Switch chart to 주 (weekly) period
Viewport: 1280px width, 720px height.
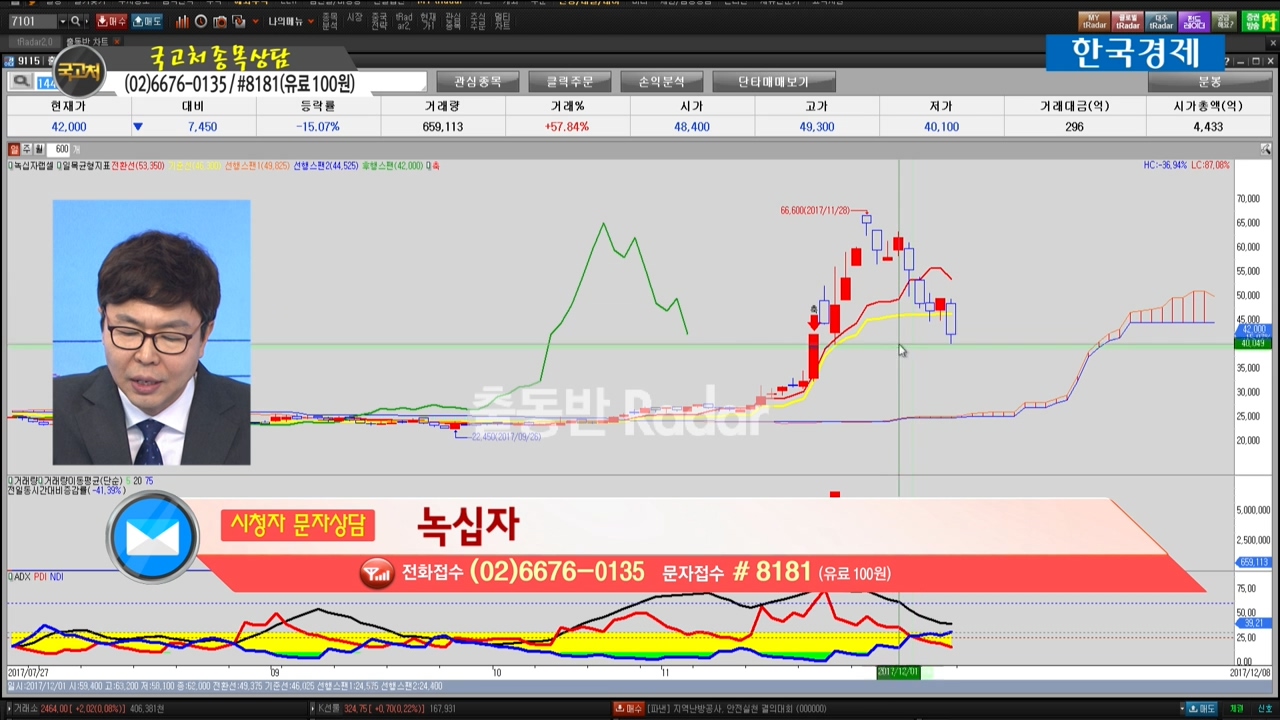[27, 149]
